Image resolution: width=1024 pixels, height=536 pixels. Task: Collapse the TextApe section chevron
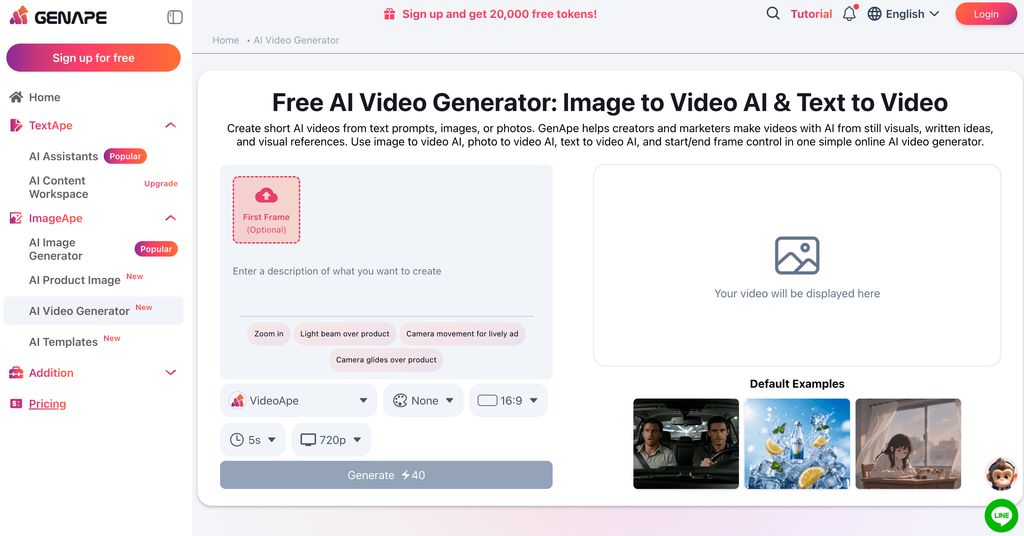pos(170,125)
